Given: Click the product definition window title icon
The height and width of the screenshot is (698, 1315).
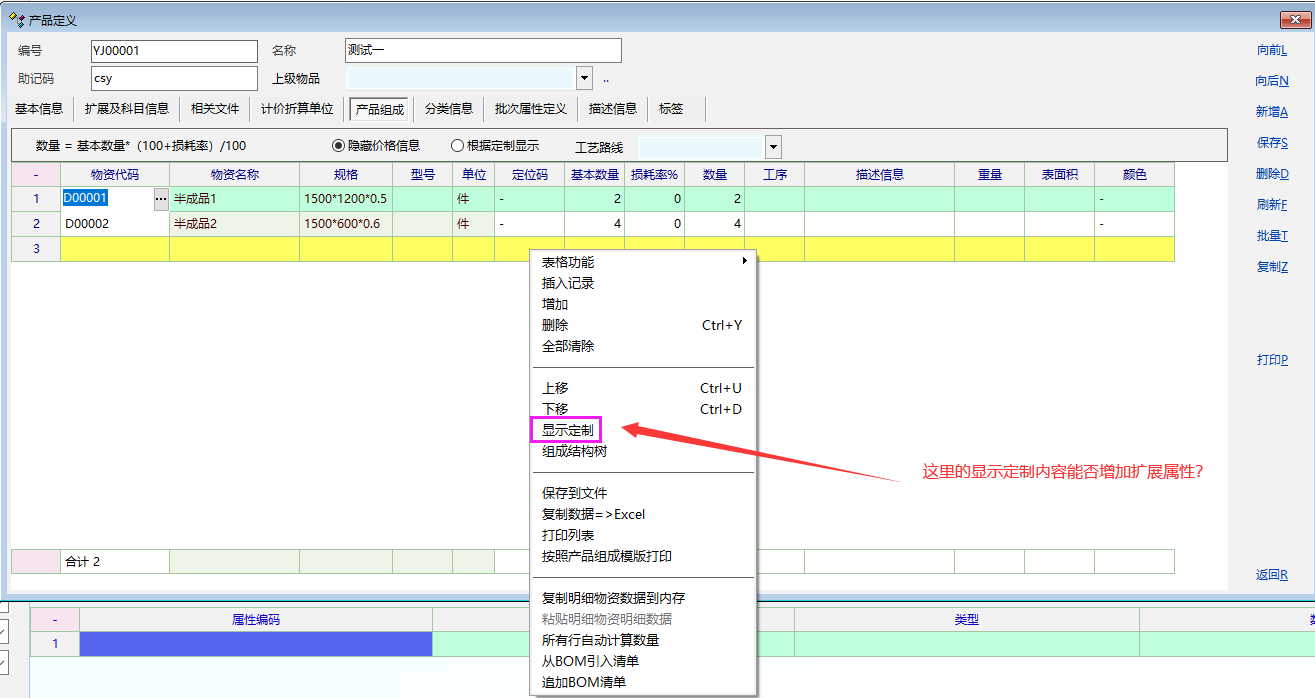Looking at the screenshot, I should point(16,19).
